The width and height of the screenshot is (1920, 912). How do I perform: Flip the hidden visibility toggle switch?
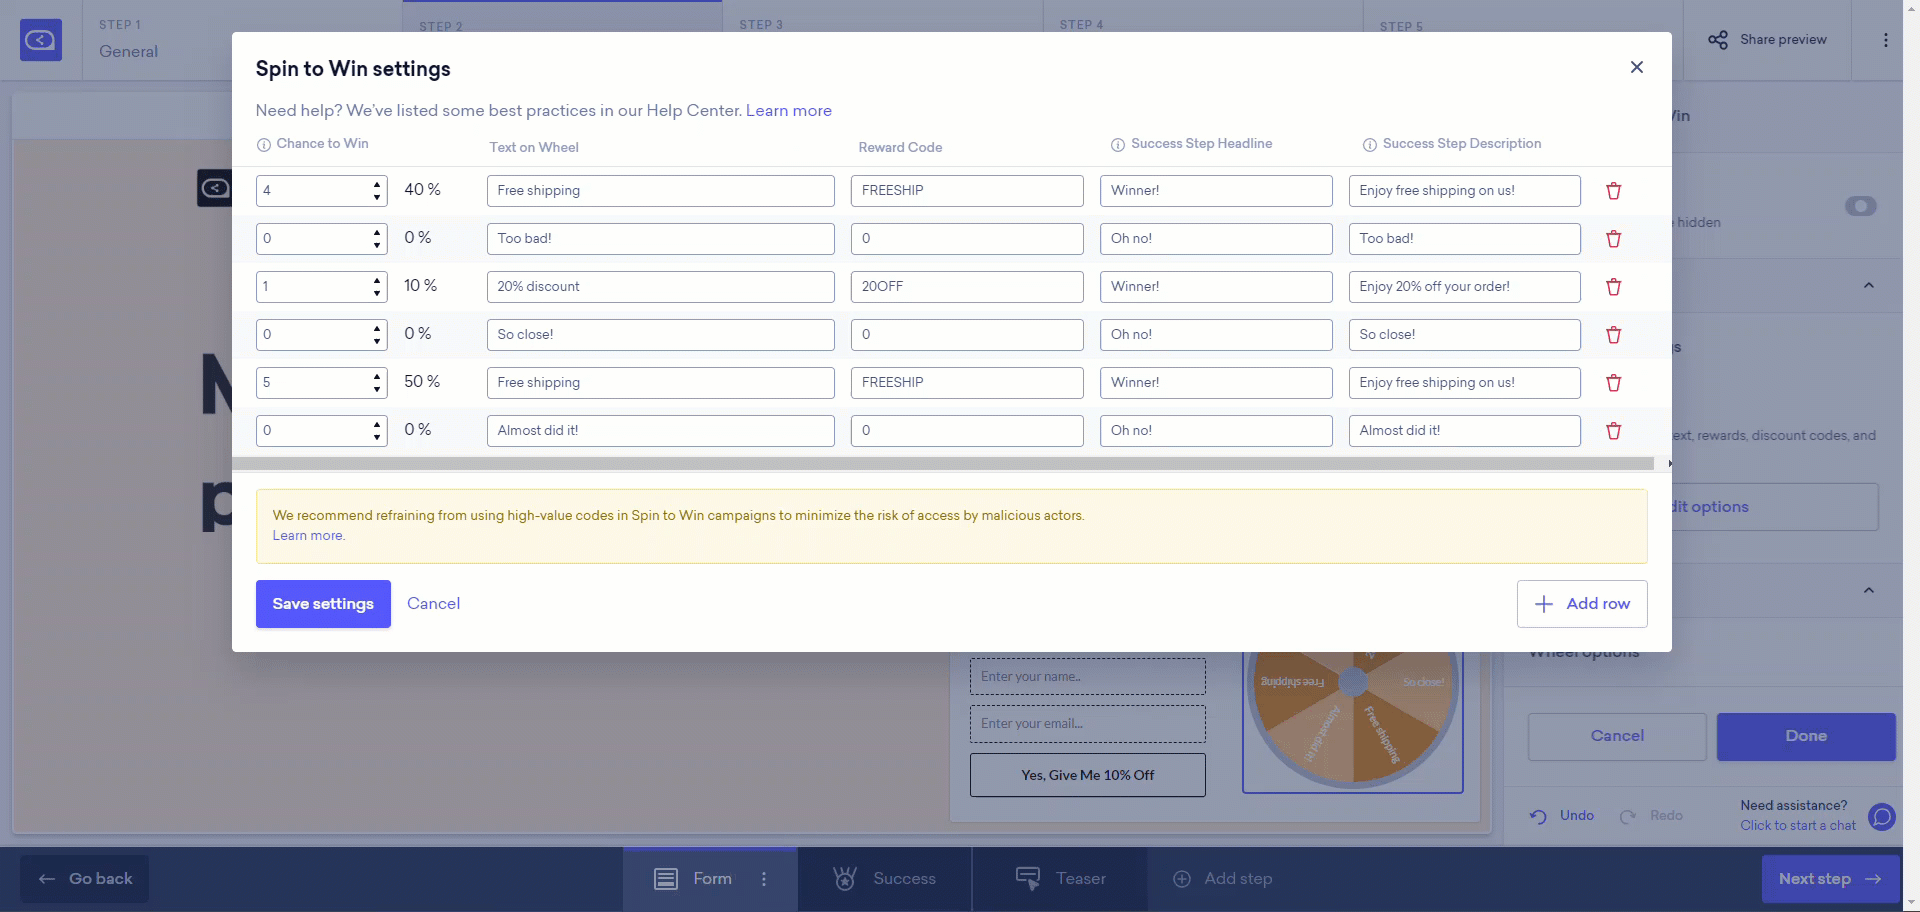tap(1861, 207)
